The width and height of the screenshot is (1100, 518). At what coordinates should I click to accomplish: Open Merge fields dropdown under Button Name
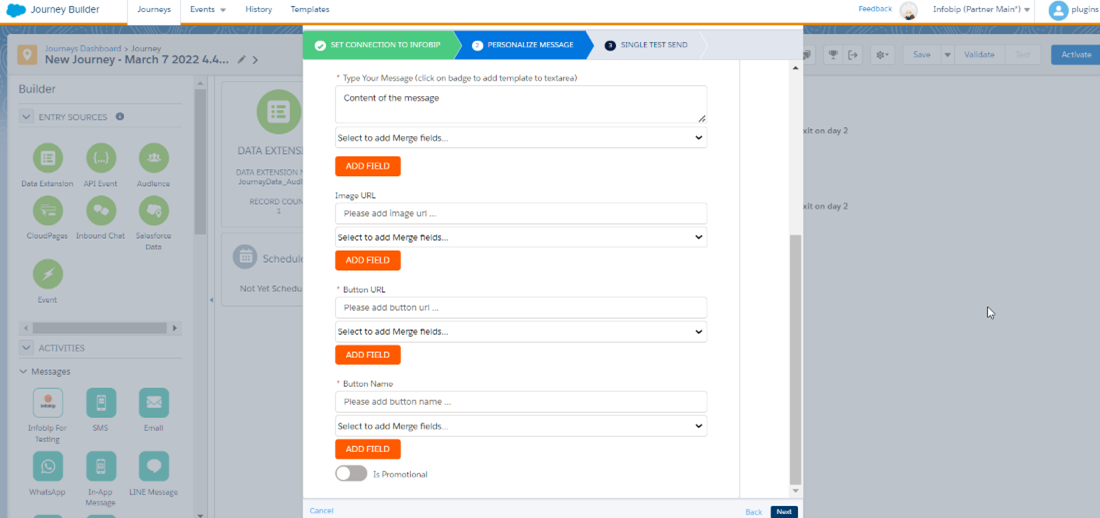pos(521,426)
